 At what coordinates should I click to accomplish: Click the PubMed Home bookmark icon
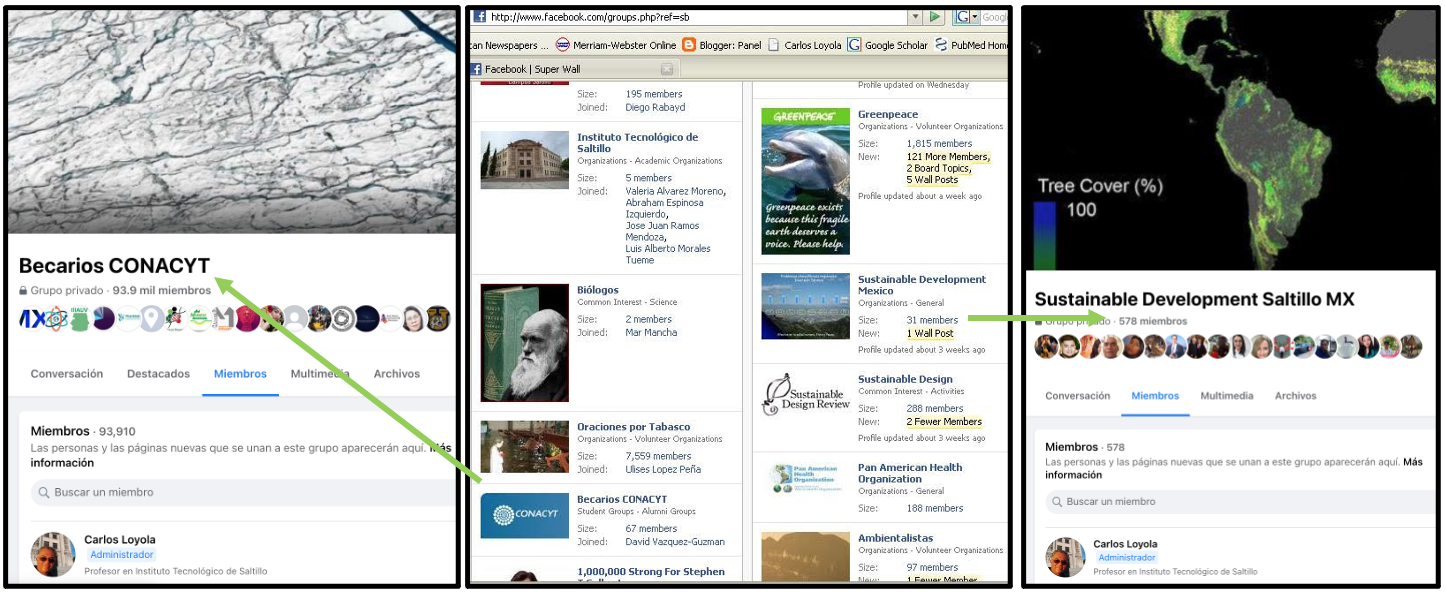coord(940,45)
